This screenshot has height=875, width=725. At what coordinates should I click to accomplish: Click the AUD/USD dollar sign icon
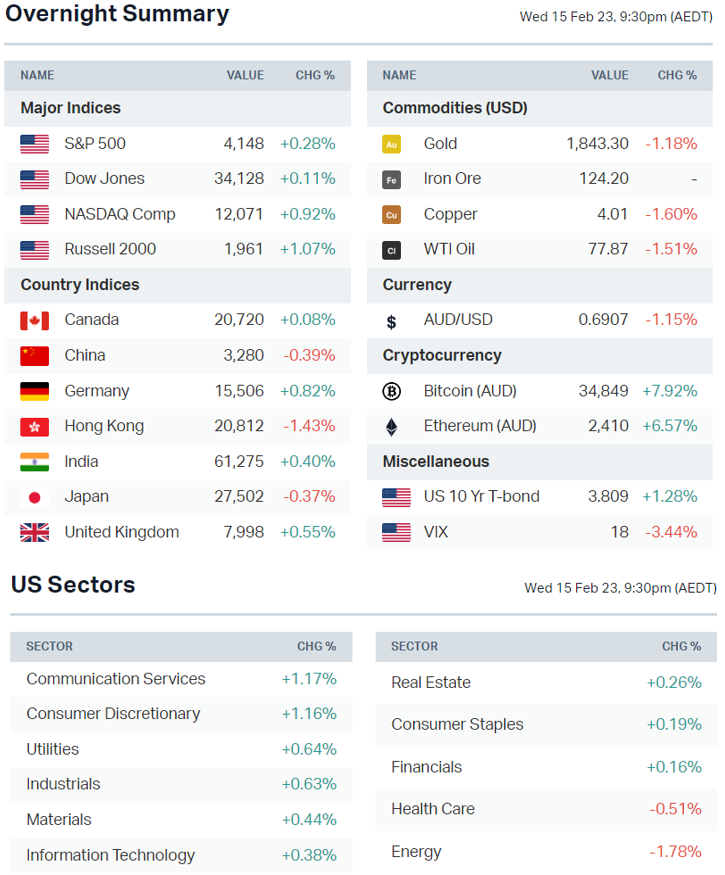[392, 321]
